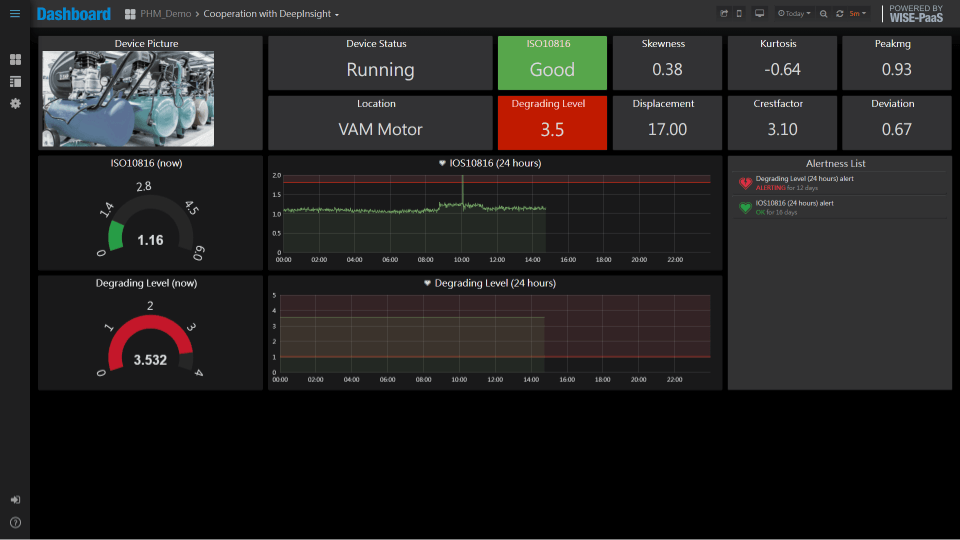Click the Skewness value 0.38

pyautogui.click(x=667, y=69)
